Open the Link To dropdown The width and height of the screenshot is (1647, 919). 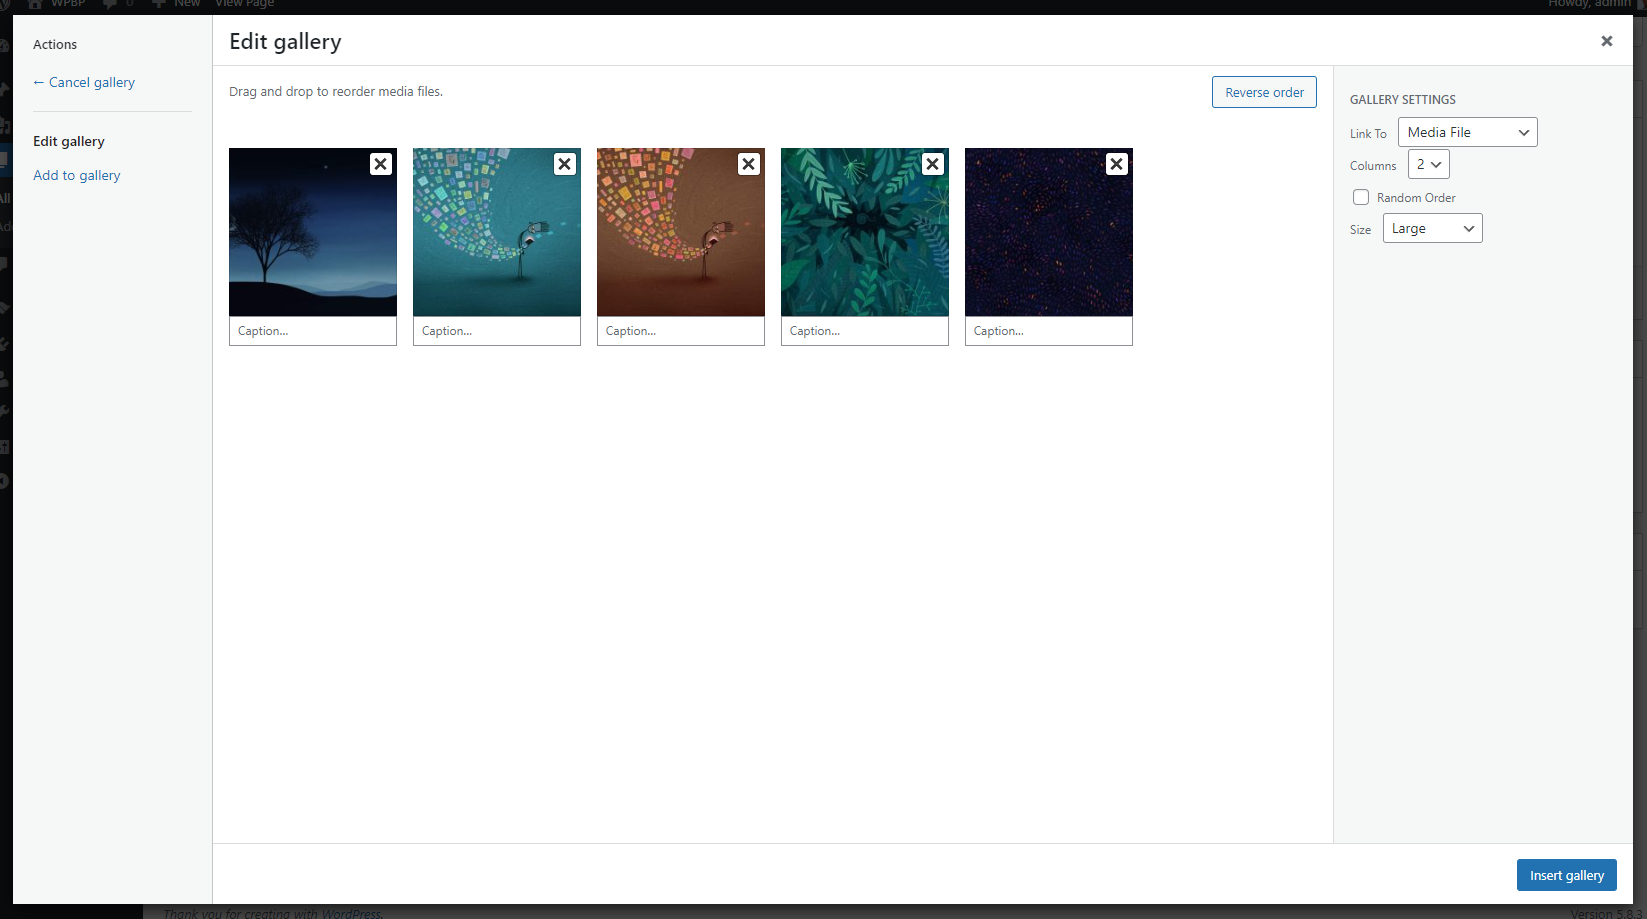click(x=1467, y=132)
